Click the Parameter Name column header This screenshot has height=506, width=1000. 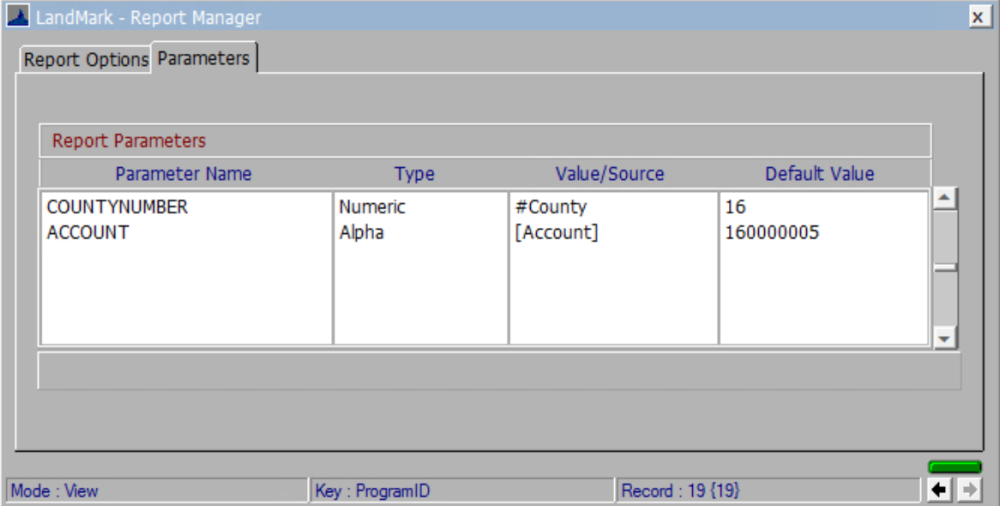point(184,174)
